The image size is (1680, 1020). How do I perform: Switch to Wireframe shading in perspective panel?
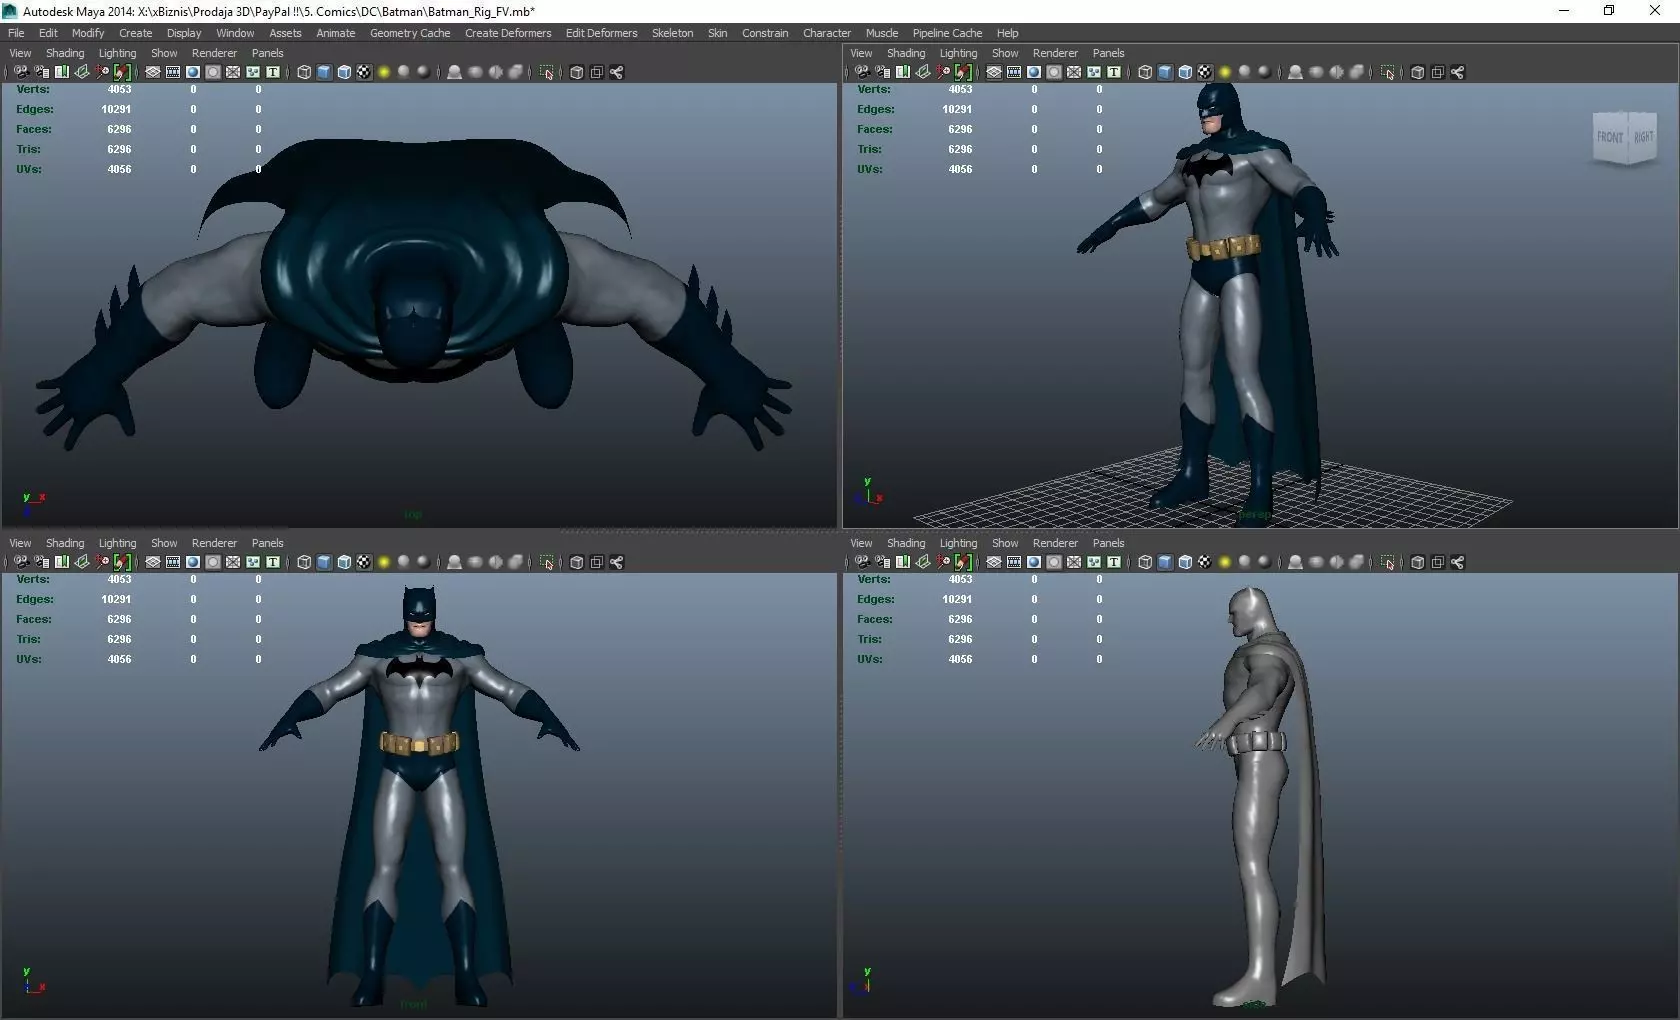click(1145, 72)
